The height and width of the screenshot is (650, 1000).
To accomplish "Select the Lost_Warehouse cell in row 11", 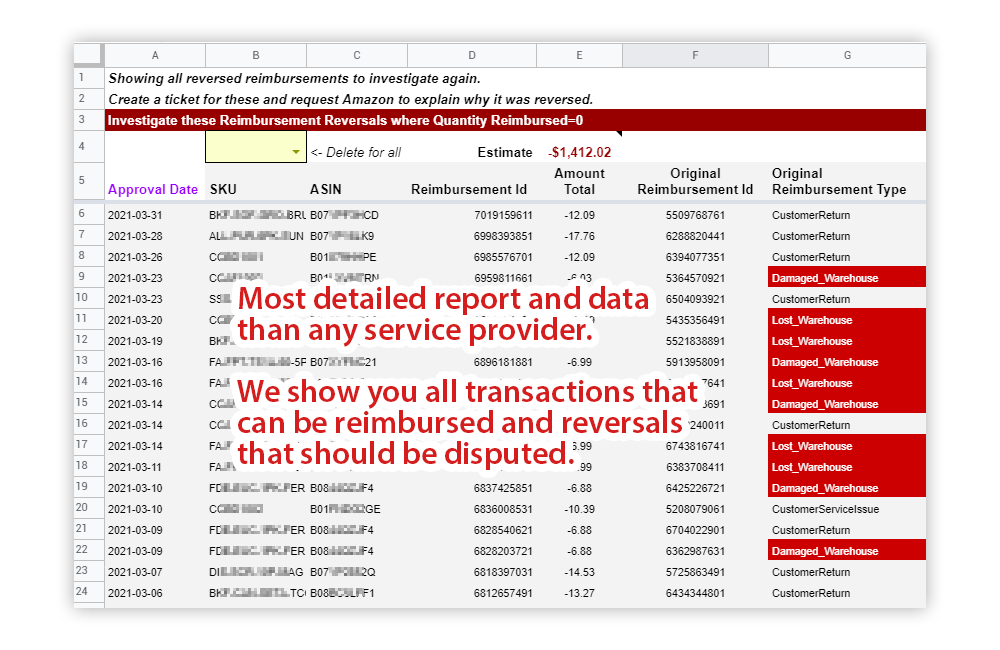I will click(x=847, y=320).
